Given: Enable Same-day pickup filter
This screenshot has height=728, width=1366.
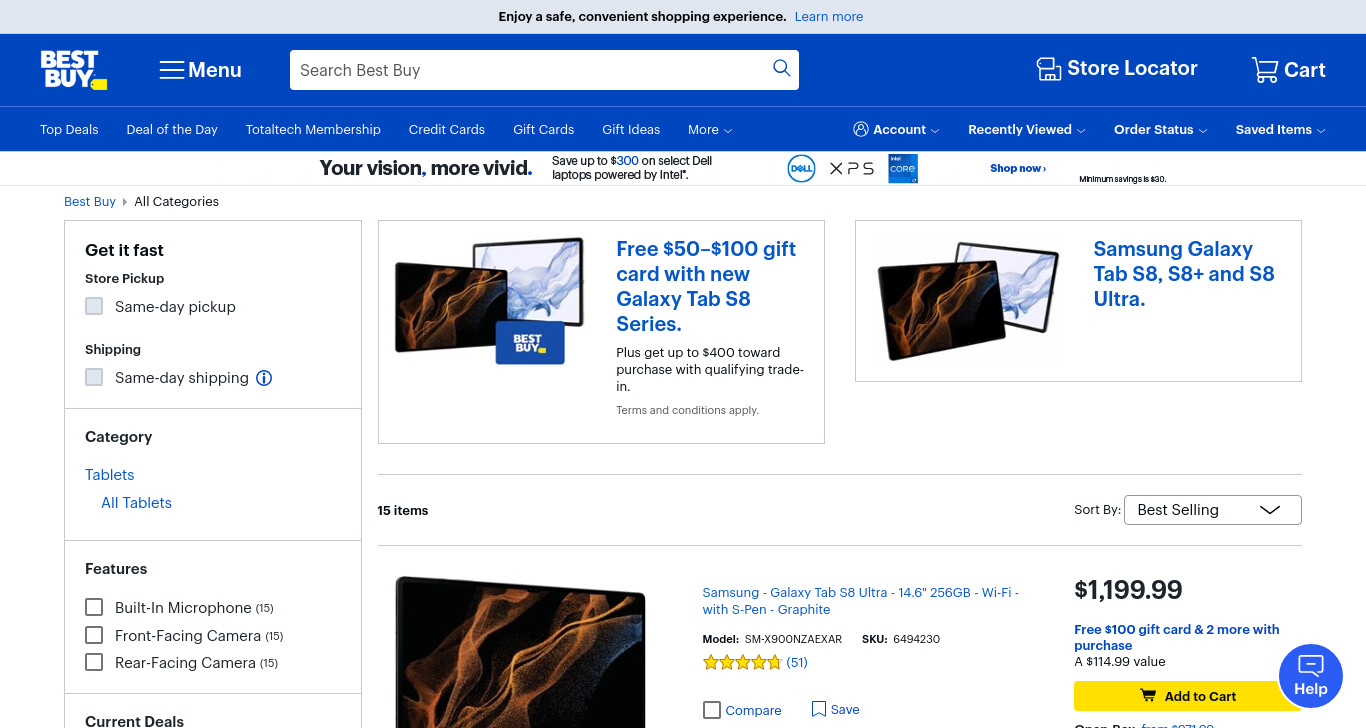Looking at the screenshot, I should tap(94, 306).
